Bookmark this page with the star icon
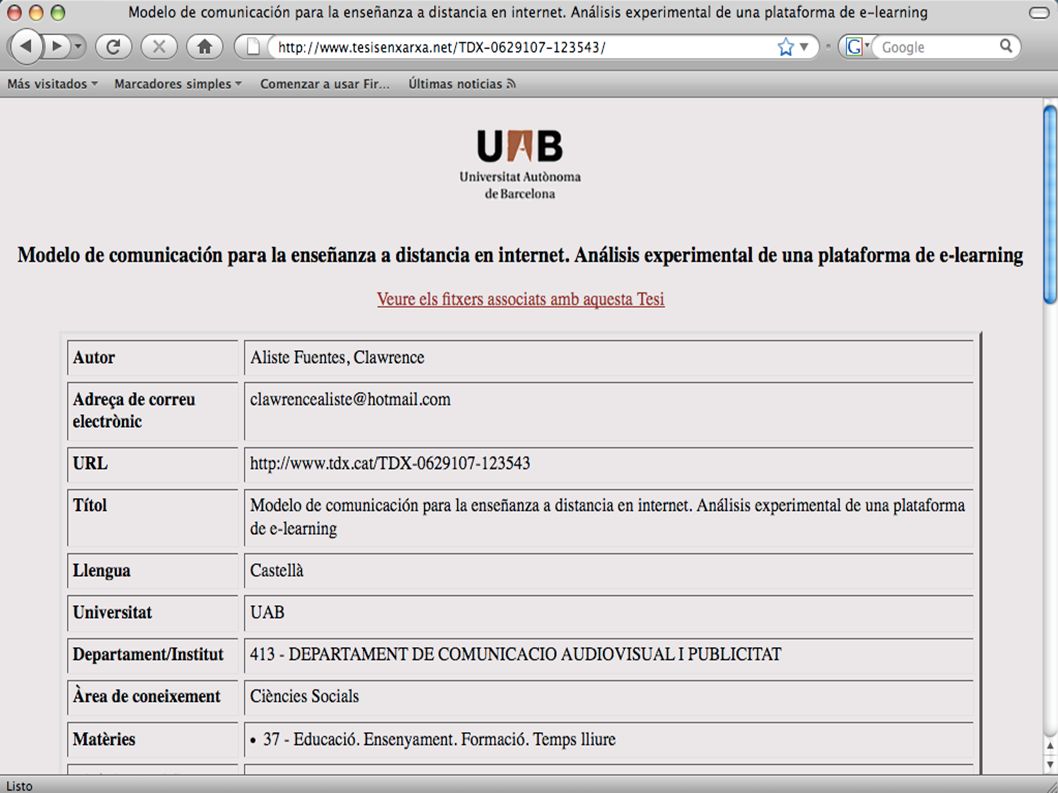Image resolution: width=1058 pixels, height=793 pixels. point(785,47)
